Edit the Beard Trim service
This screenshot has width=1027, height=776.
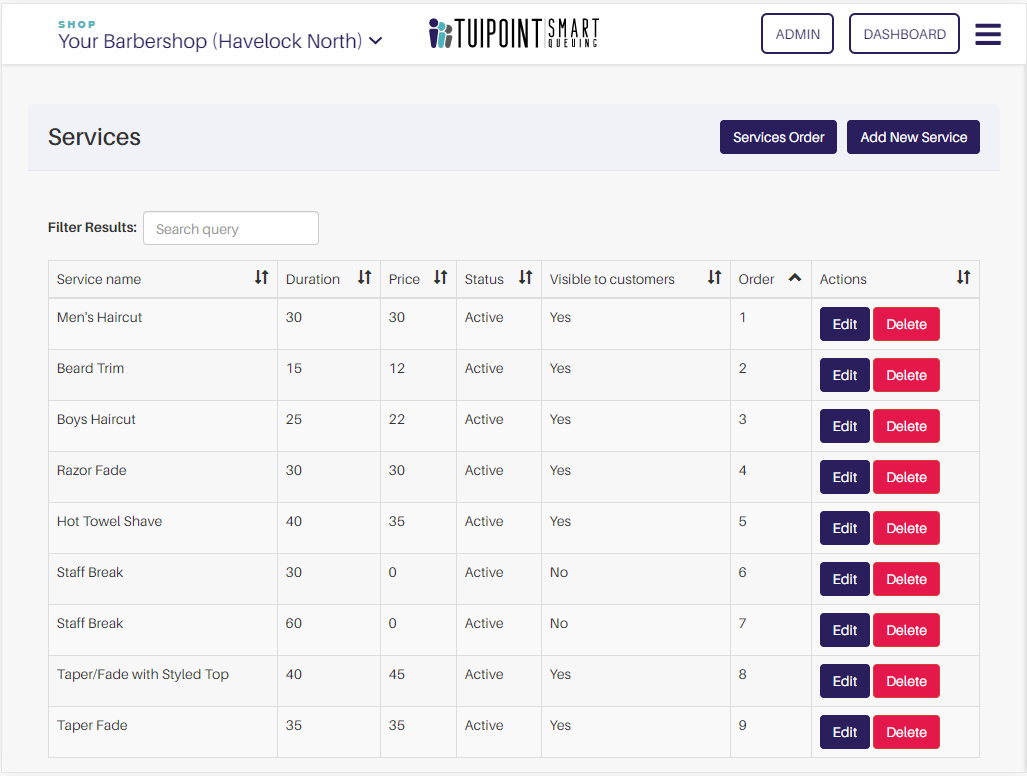coord(844,375)
